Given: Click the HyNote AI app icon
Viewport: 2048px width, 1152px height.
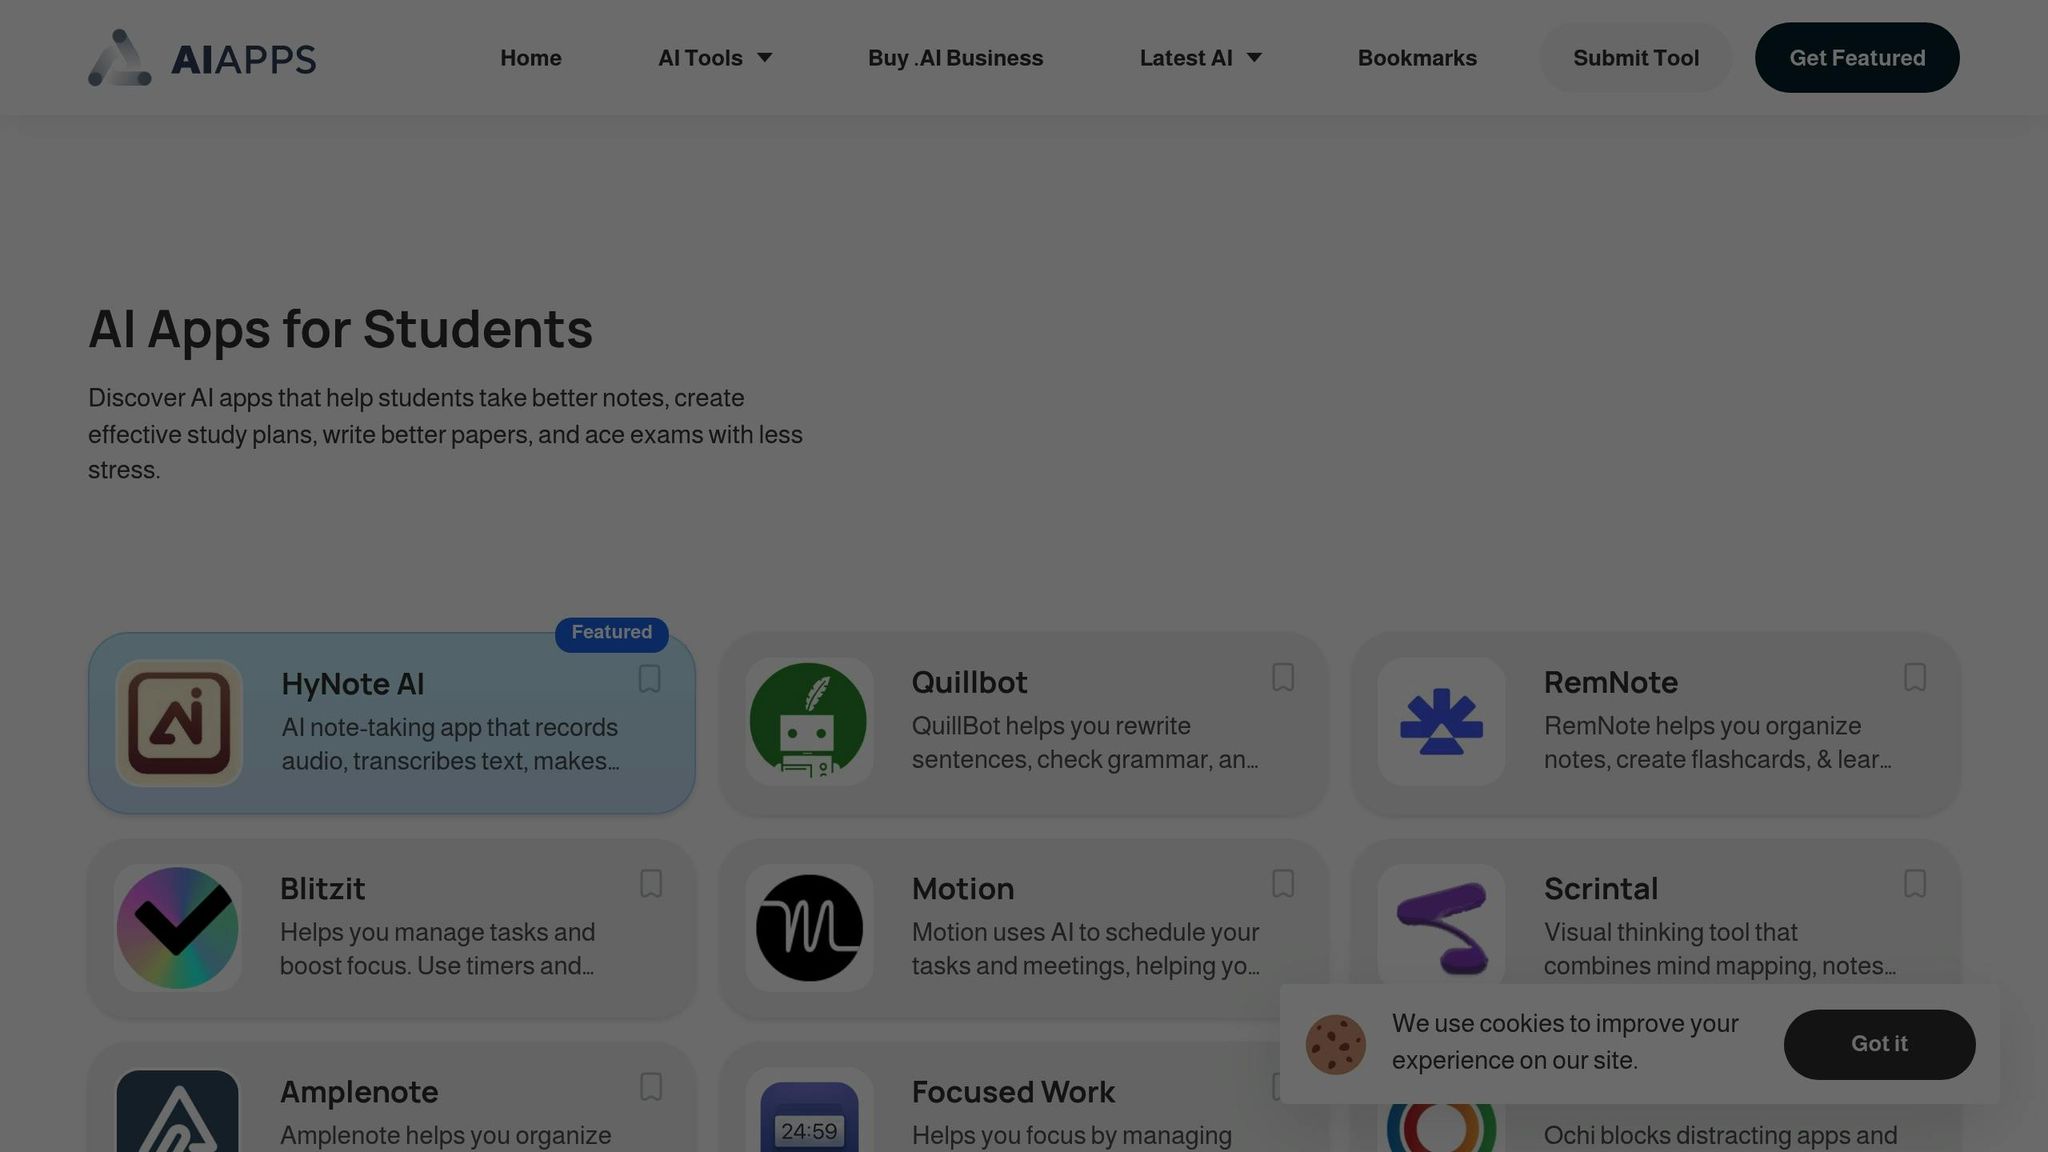Looking at the screenshot, I should (178, 722).
